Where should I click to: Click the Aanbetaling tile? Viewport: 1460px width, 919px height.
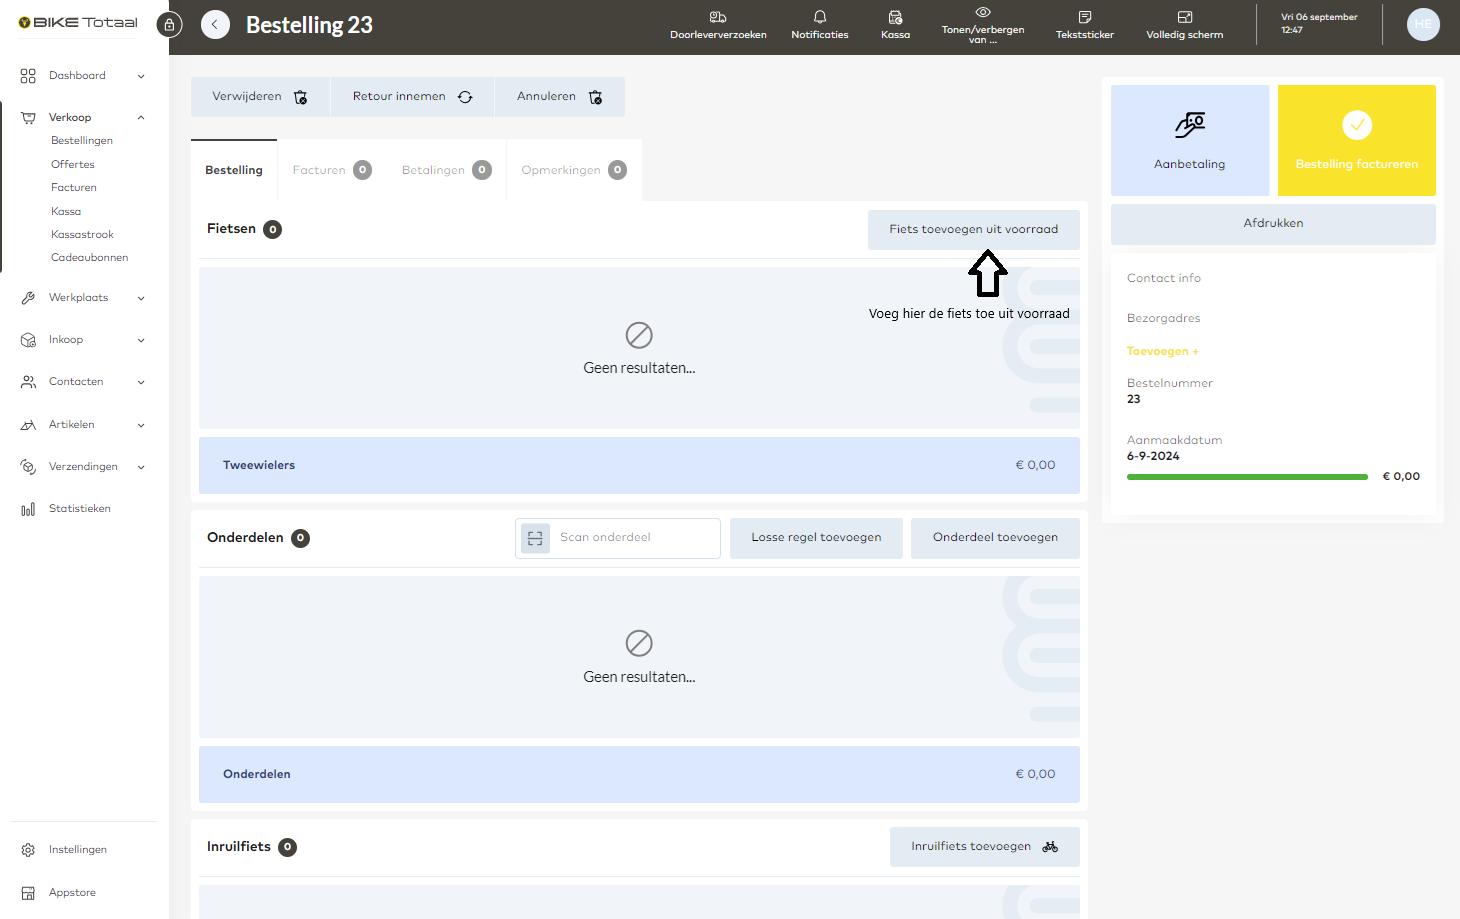(x=1189, y=140)
